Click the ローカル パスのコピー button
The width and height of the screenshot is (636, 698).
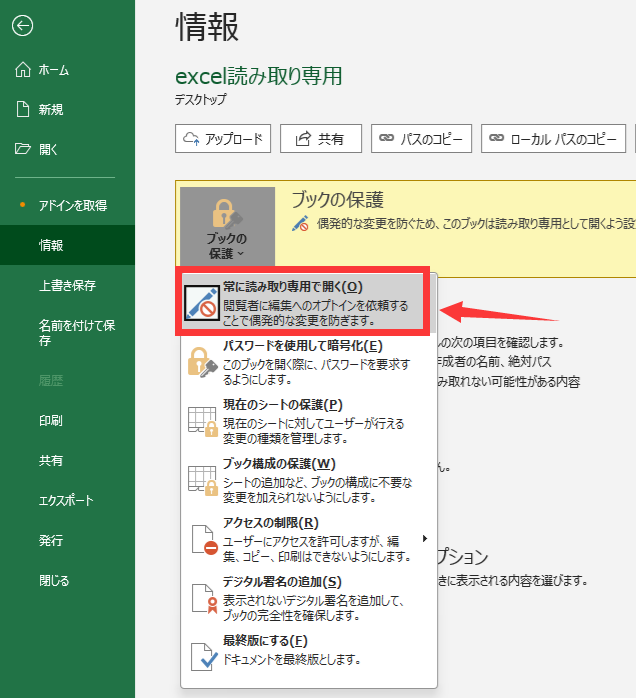[554, 139]
